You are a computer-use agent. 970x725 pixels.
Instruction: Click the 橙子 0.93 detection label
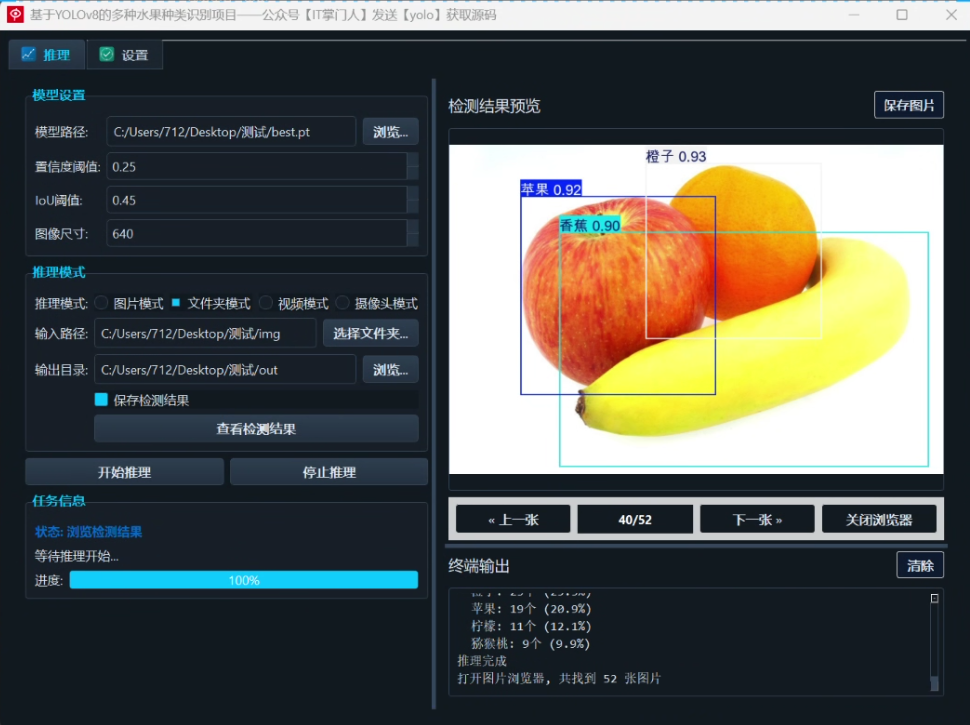click(676, 157)
